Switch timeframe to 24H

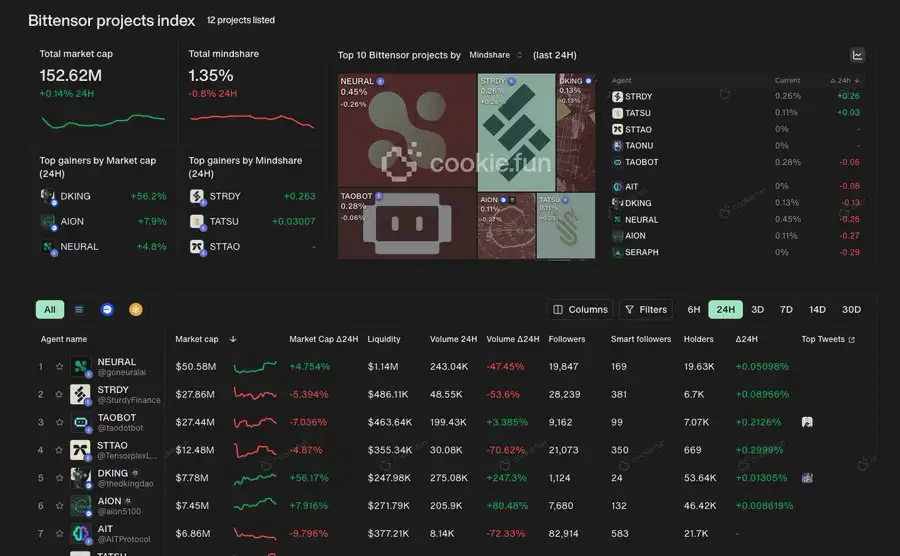(x=725, y=309)
